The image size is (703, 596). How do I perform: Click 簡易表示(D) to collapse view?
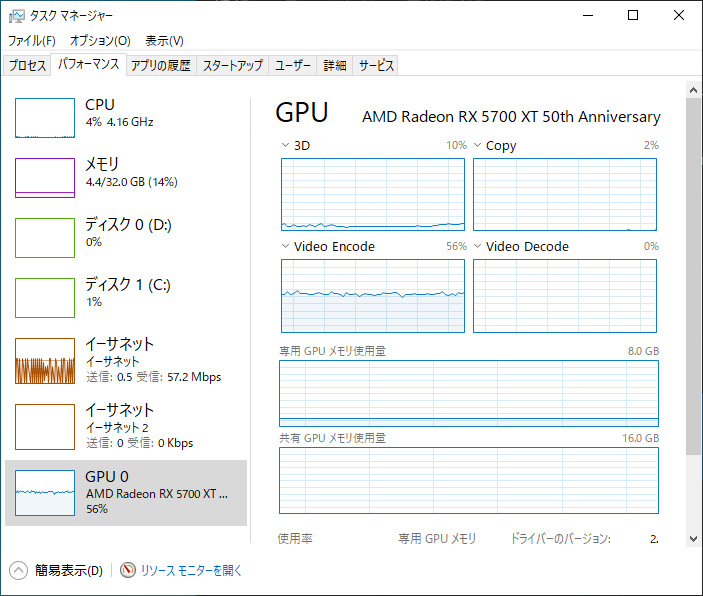tap(69, 570)
